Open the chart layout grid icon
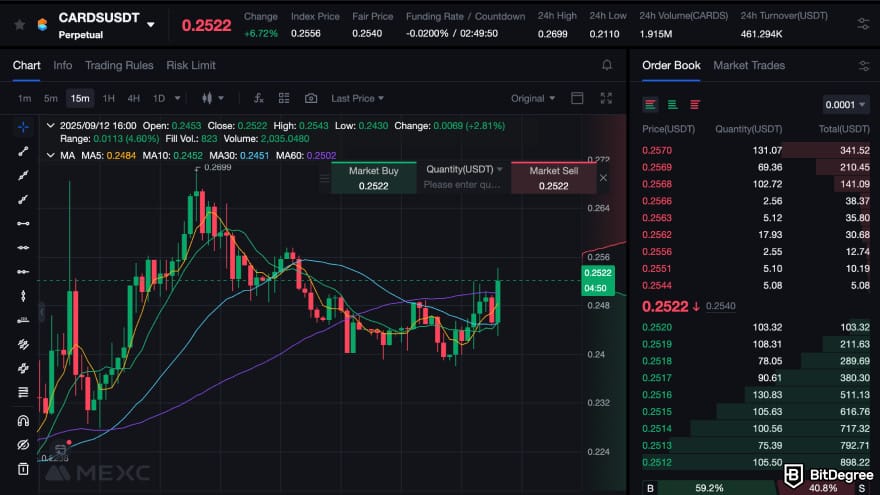880x495 pixels. tap(284, 98)
